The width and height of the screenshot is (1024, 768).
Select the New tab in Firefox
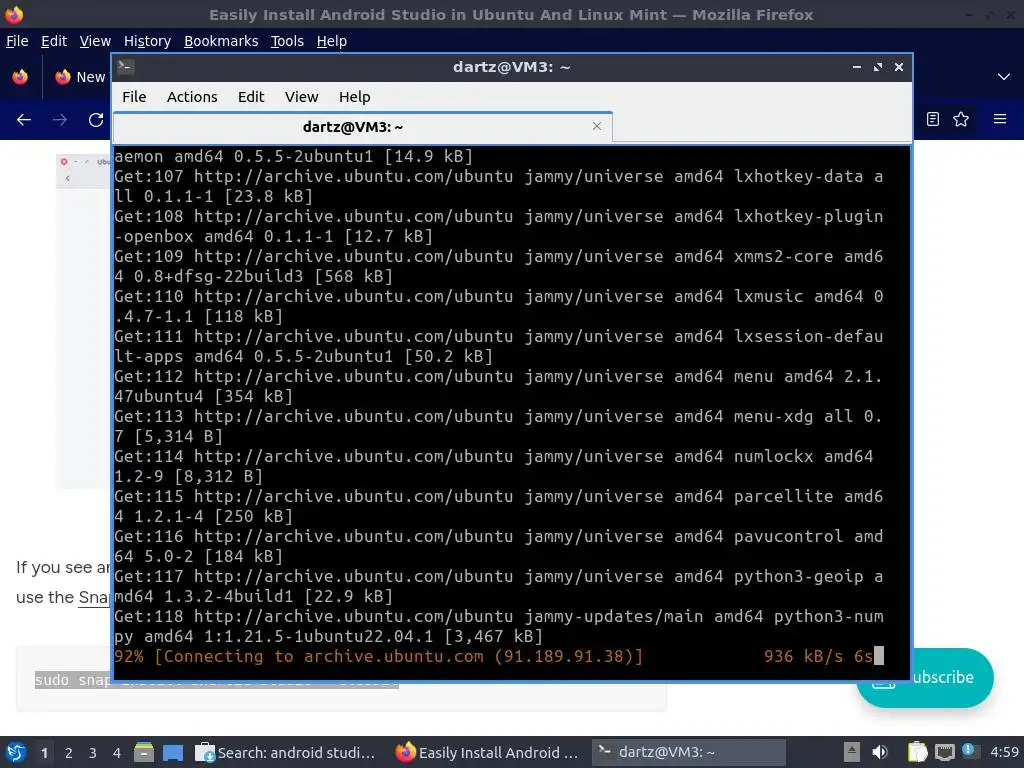point(80,77)
